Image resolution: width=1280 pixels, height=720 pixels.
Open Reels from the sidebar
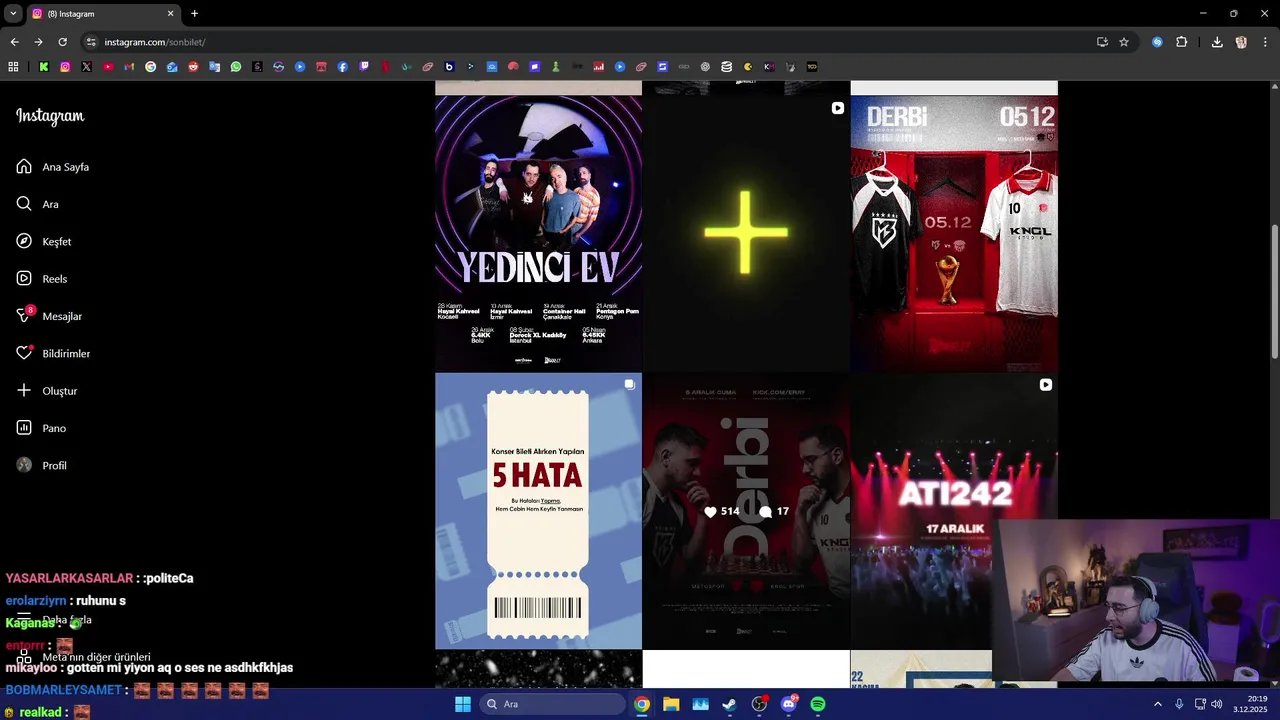pos(42,279)
